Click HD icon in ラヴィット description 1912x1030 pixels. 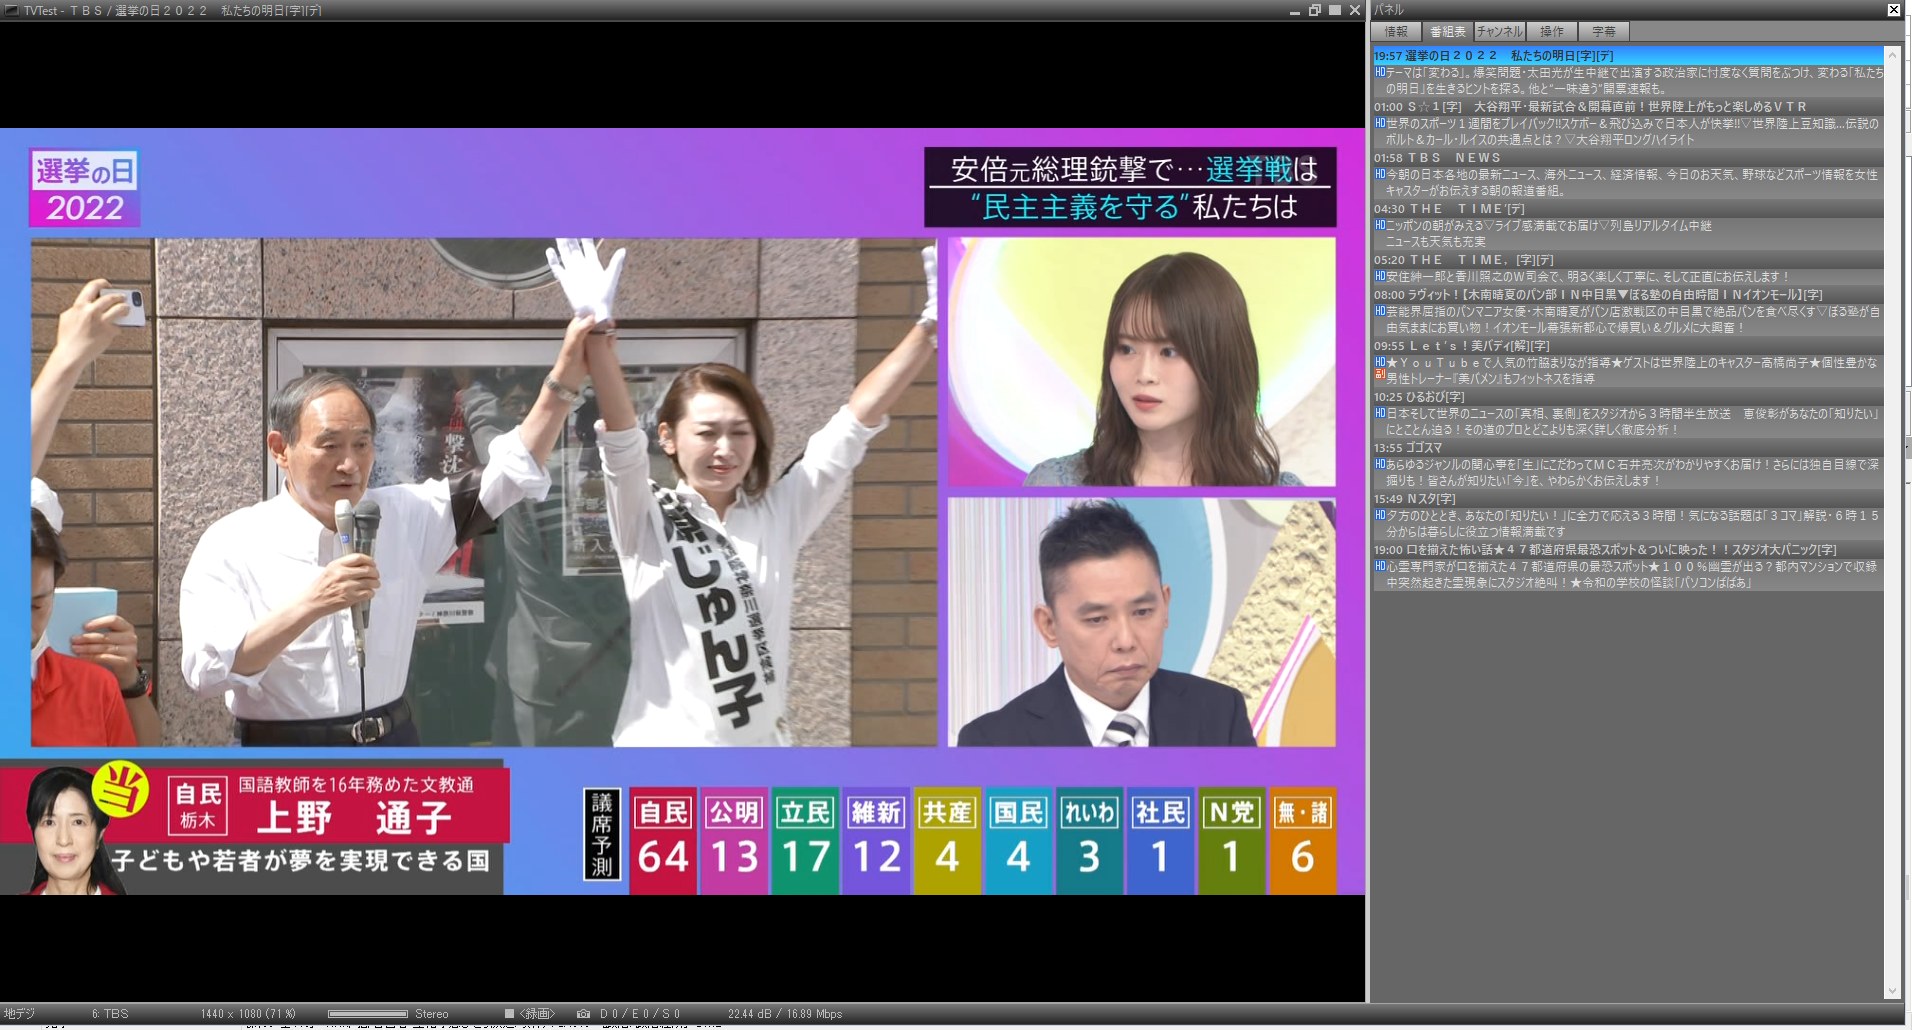pos(1380,311)
